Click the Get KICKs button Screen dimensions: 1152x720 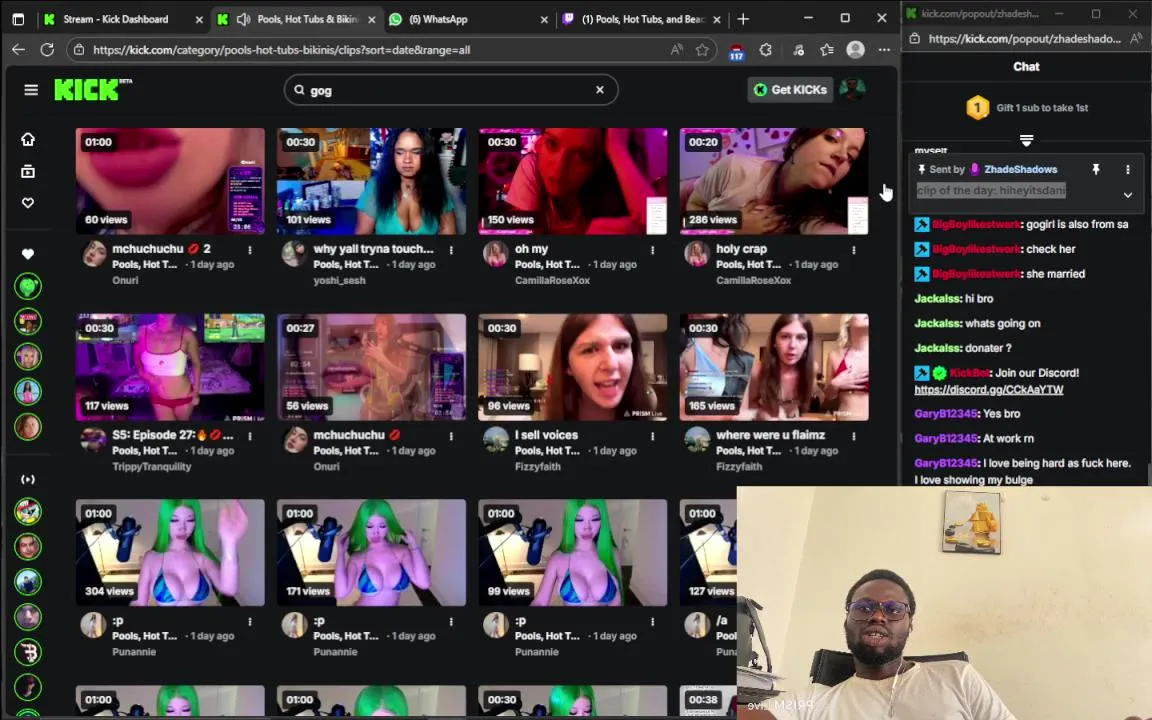click(x=791, y=90)
